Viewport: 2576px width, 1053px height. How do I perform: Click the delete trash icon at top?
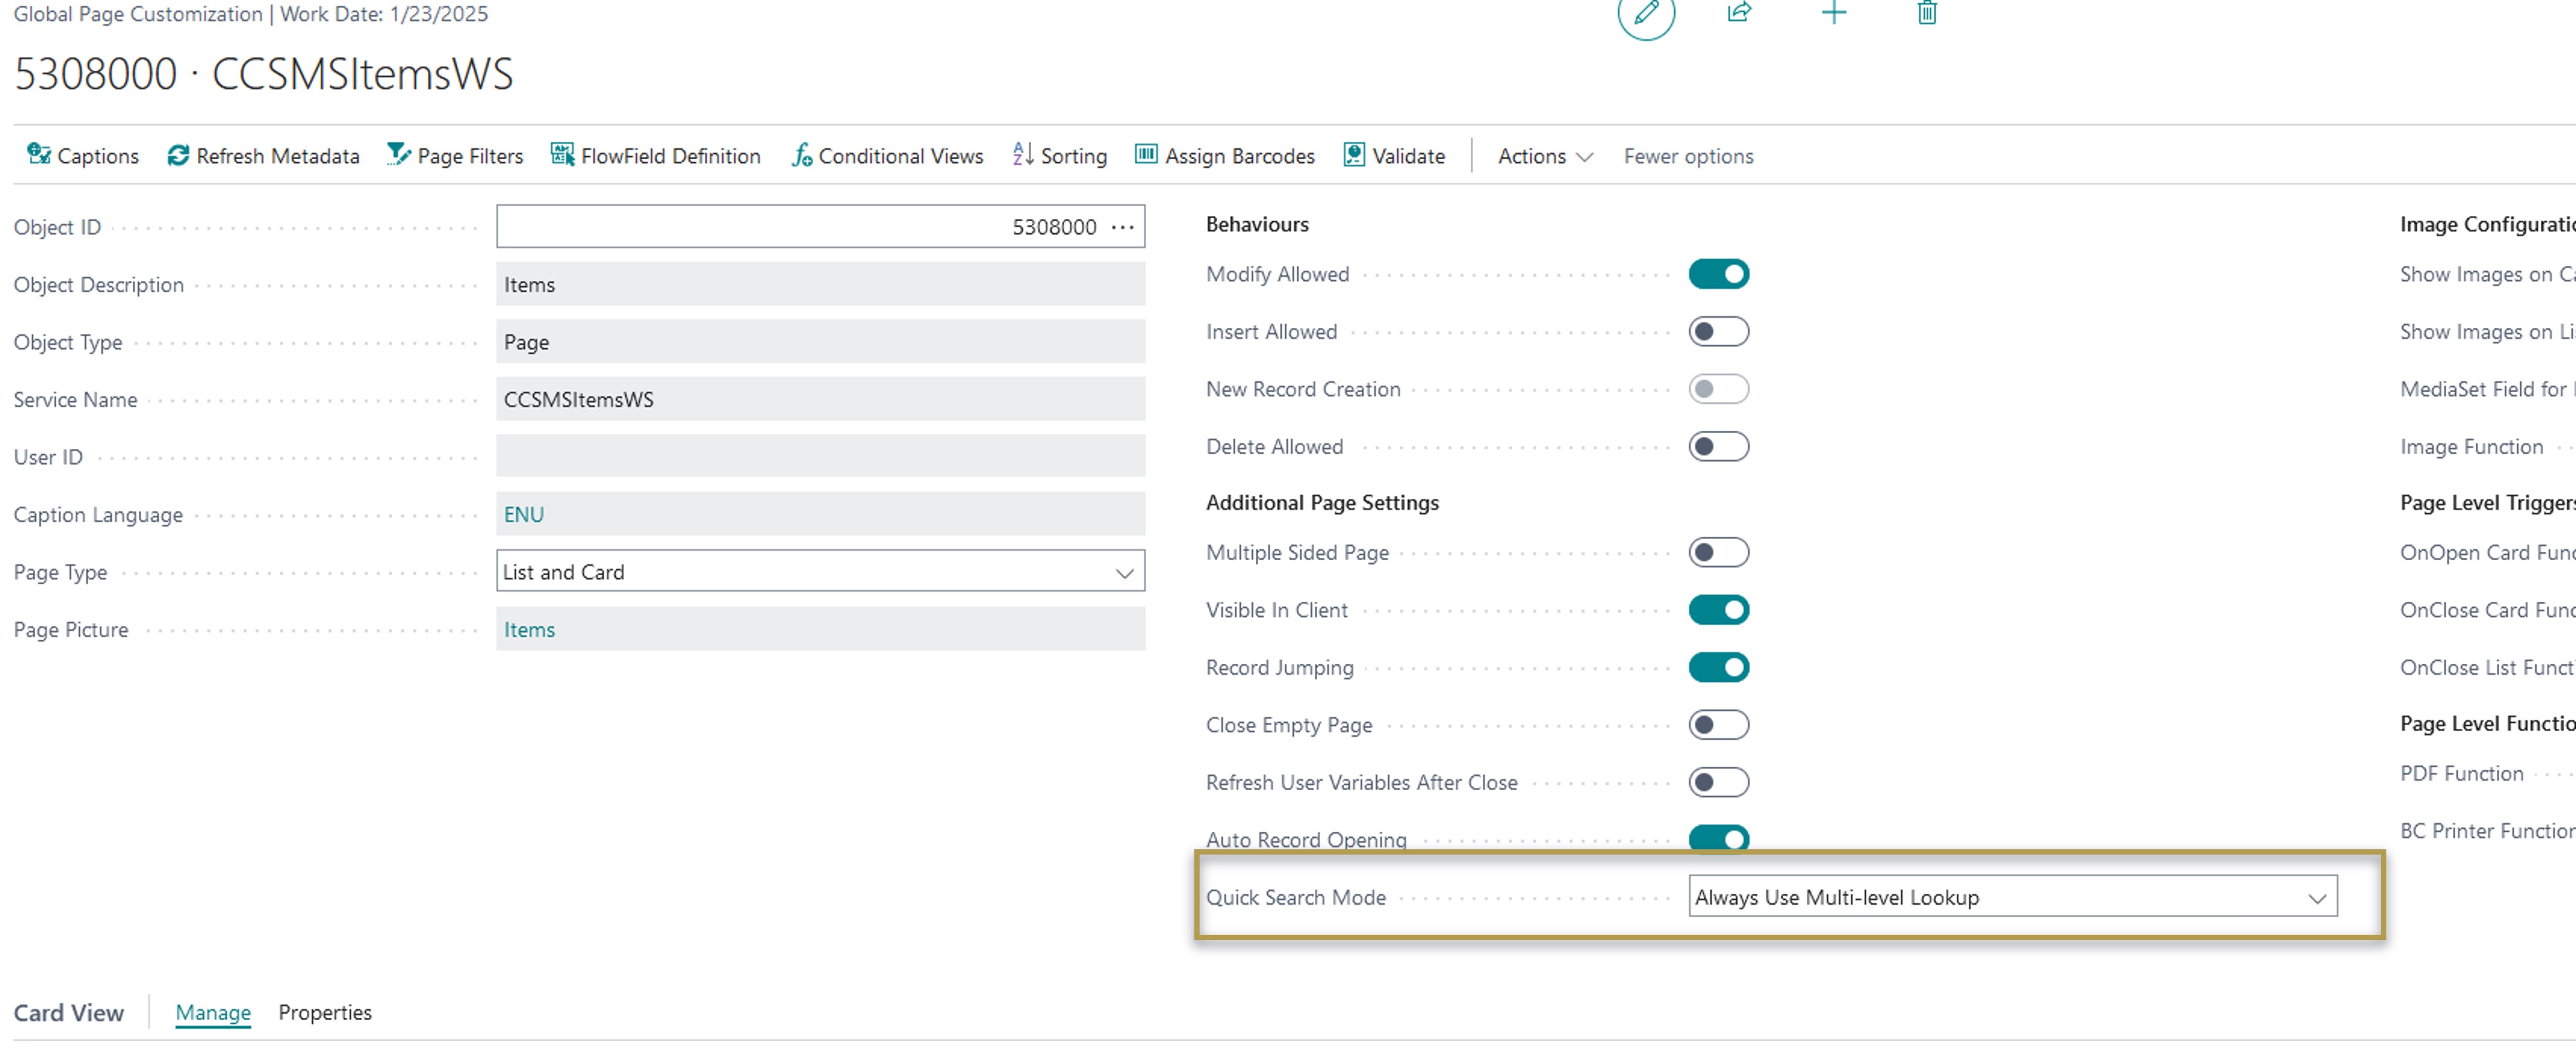(1926, 14)
